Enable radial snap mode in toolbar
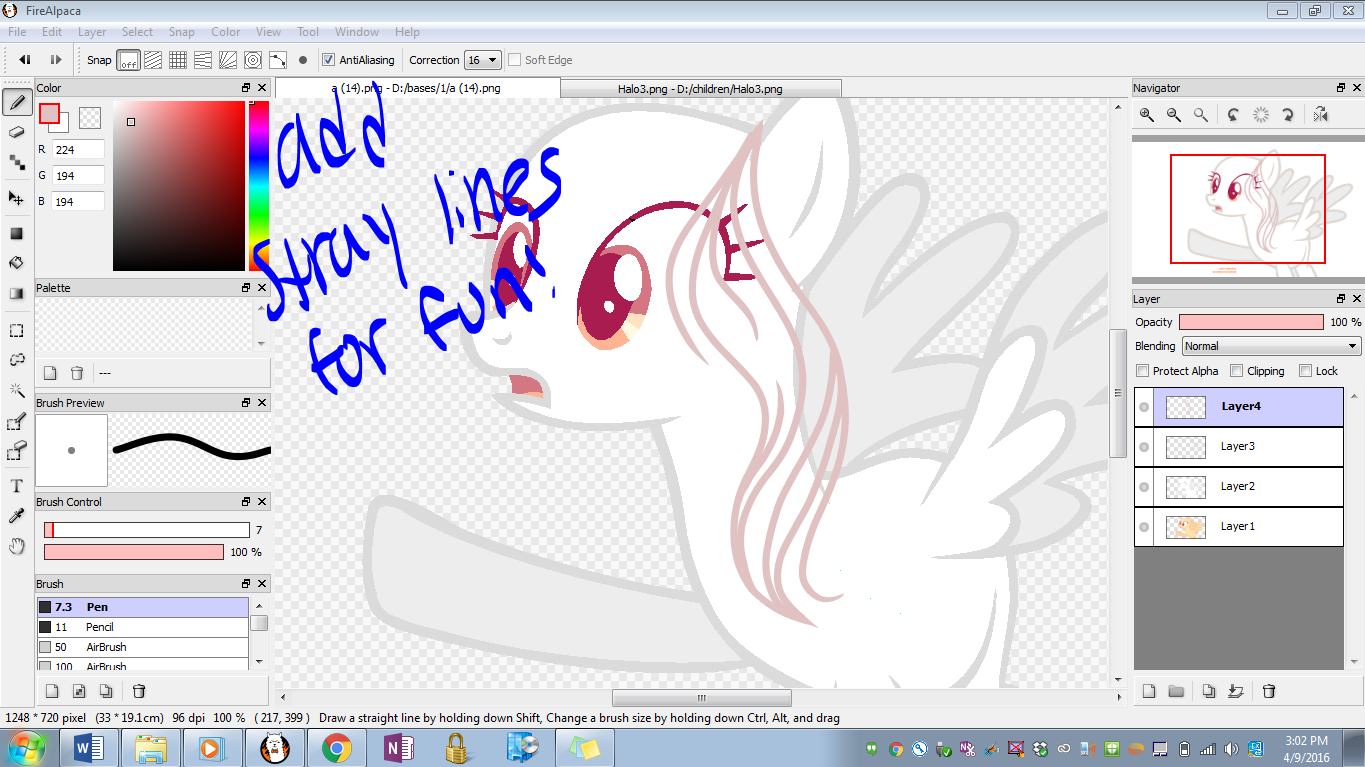 pyautogui.click(x=253, y=60)
